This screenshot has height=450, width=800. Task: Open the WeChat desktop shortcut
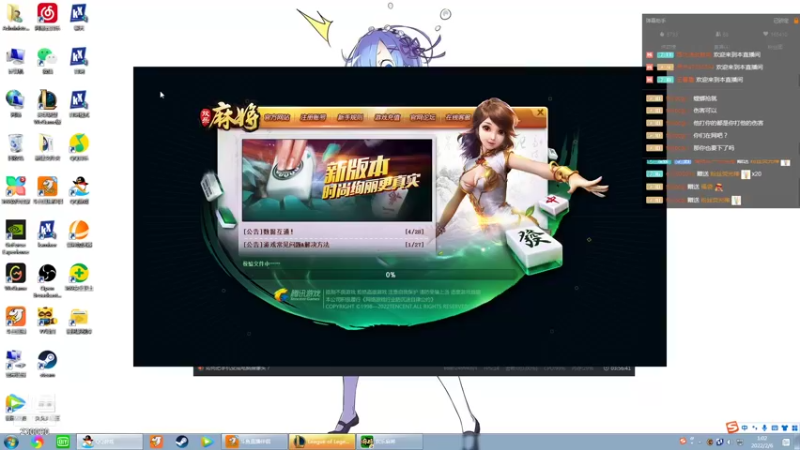click(x=47, y=57)
